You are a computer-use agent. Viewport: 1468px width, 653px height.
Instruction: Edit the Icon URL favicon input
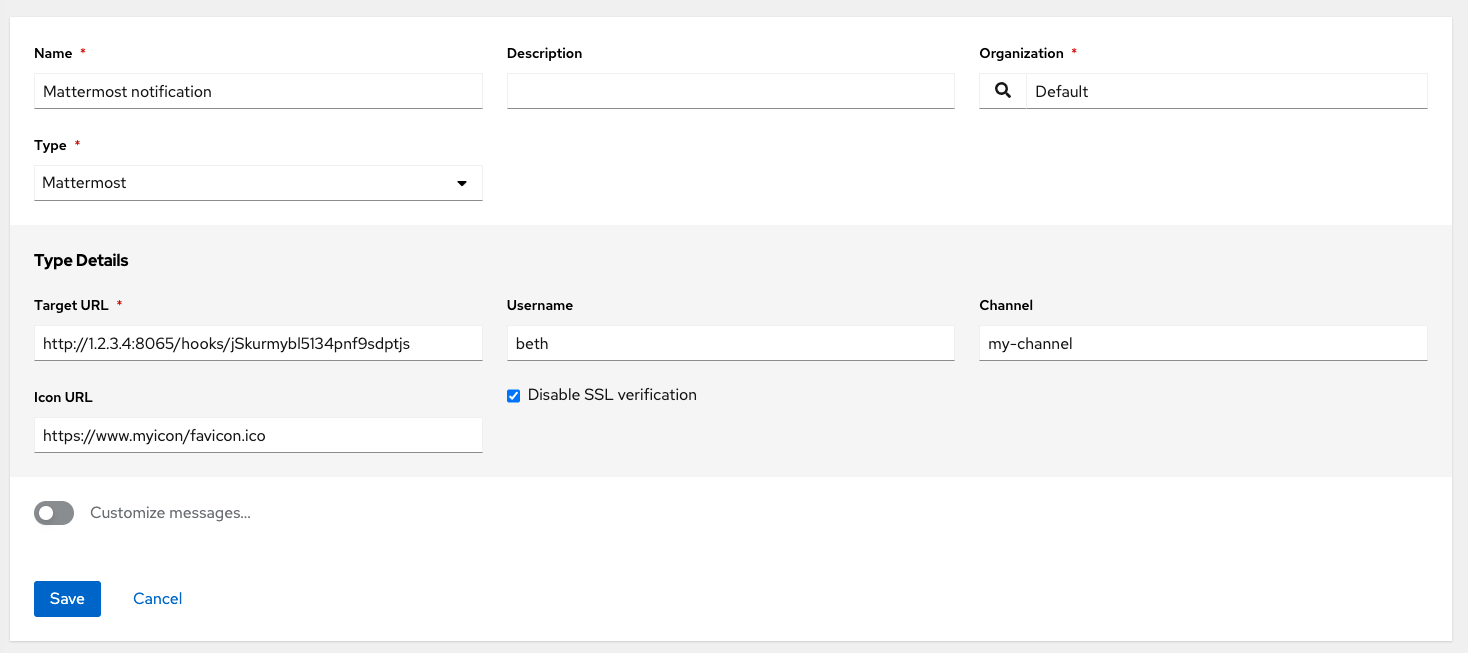(x=258, y=434)
